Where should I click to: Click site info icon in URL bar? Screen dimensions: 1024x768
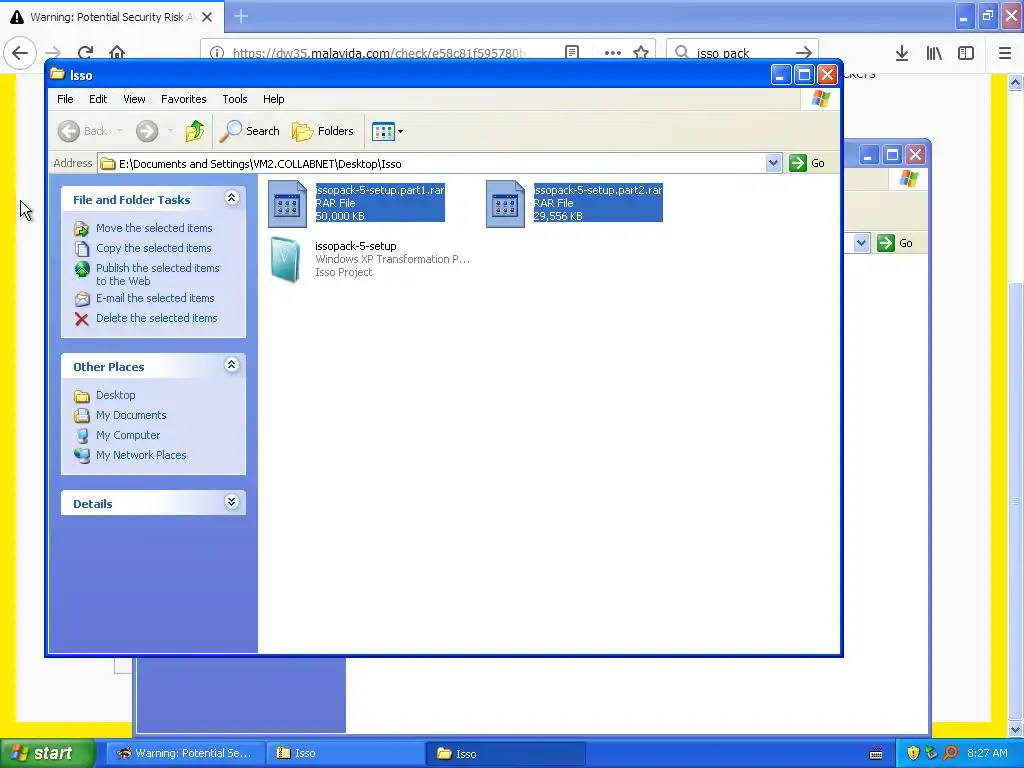(x=217, y=52)
